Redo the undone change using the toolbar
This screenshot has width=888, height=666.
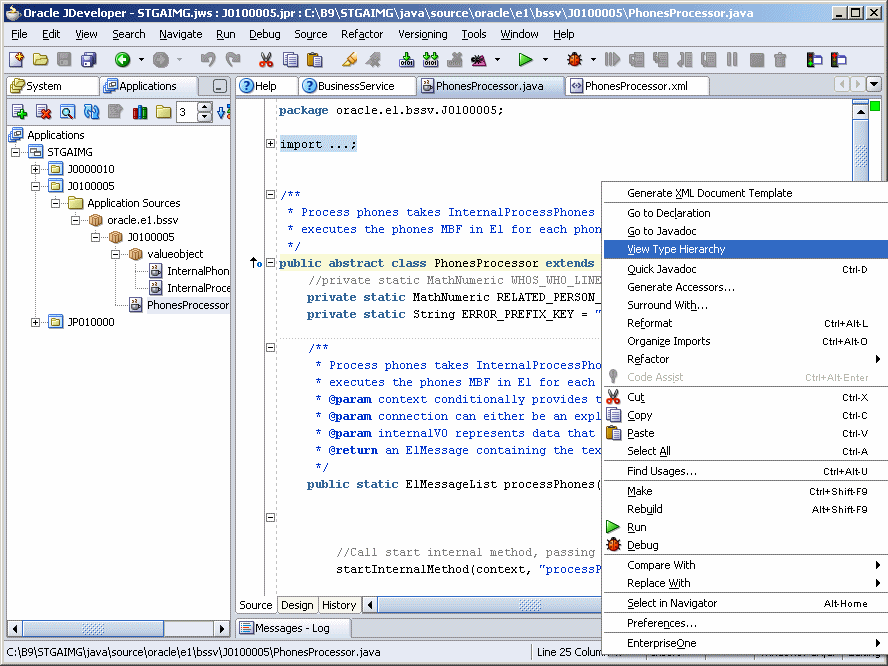click(235, 62)
